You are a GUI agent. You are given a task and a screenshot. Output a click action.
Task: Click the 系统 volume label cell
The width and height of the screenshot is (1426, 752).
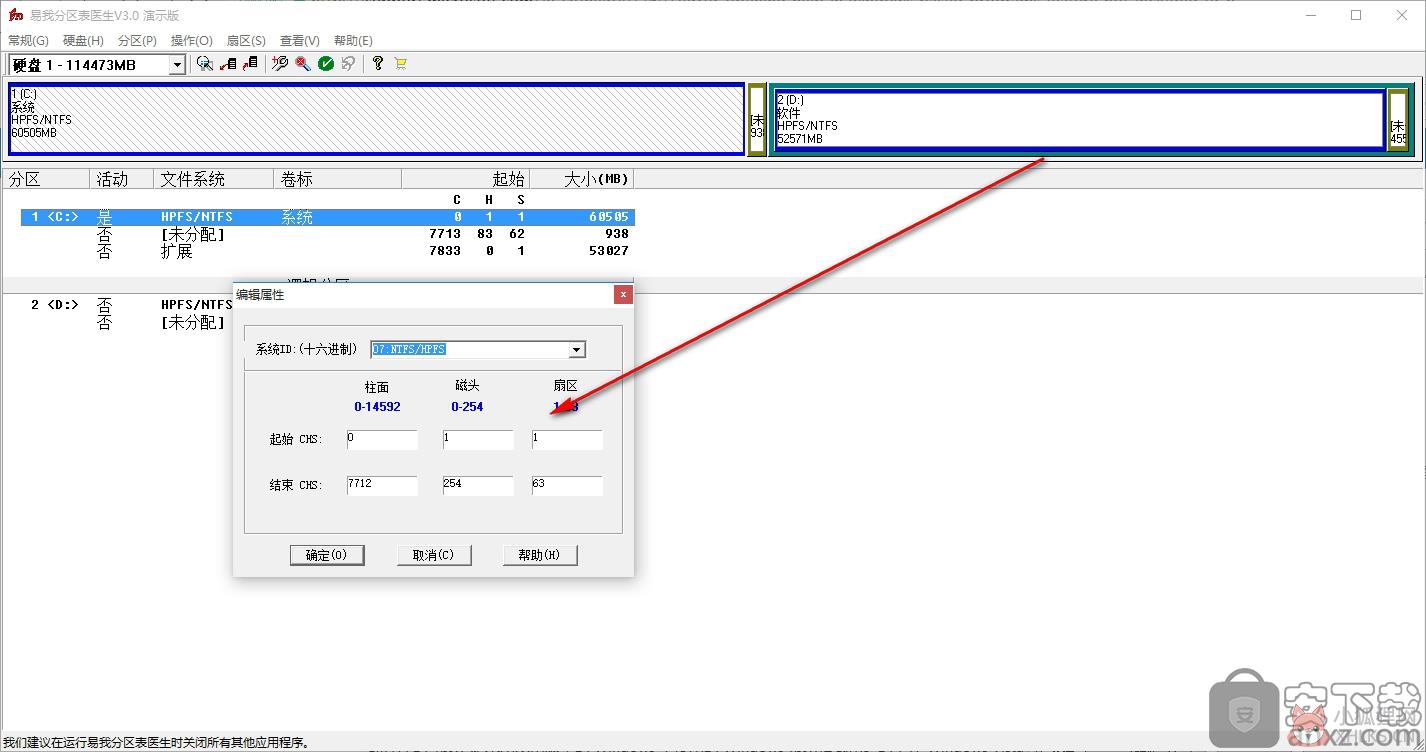(297, 217)
